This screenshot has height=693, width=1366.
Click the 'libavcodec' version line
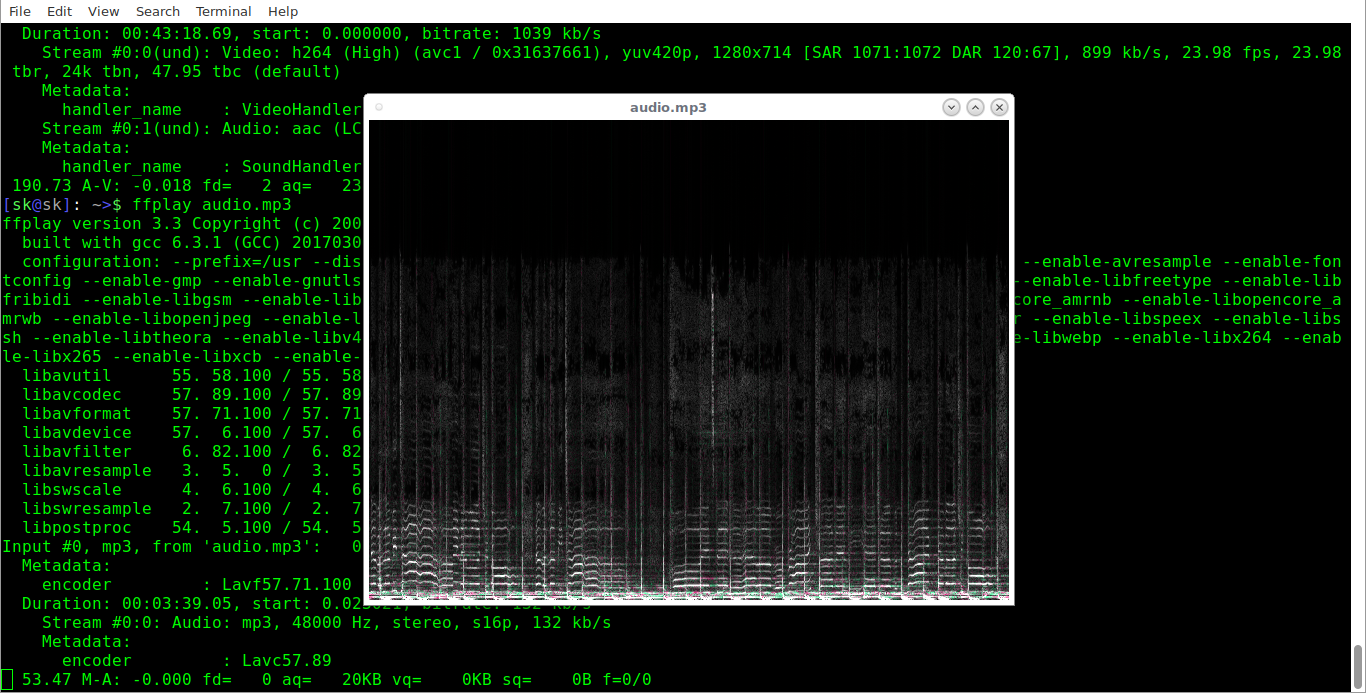click(192, 394)
